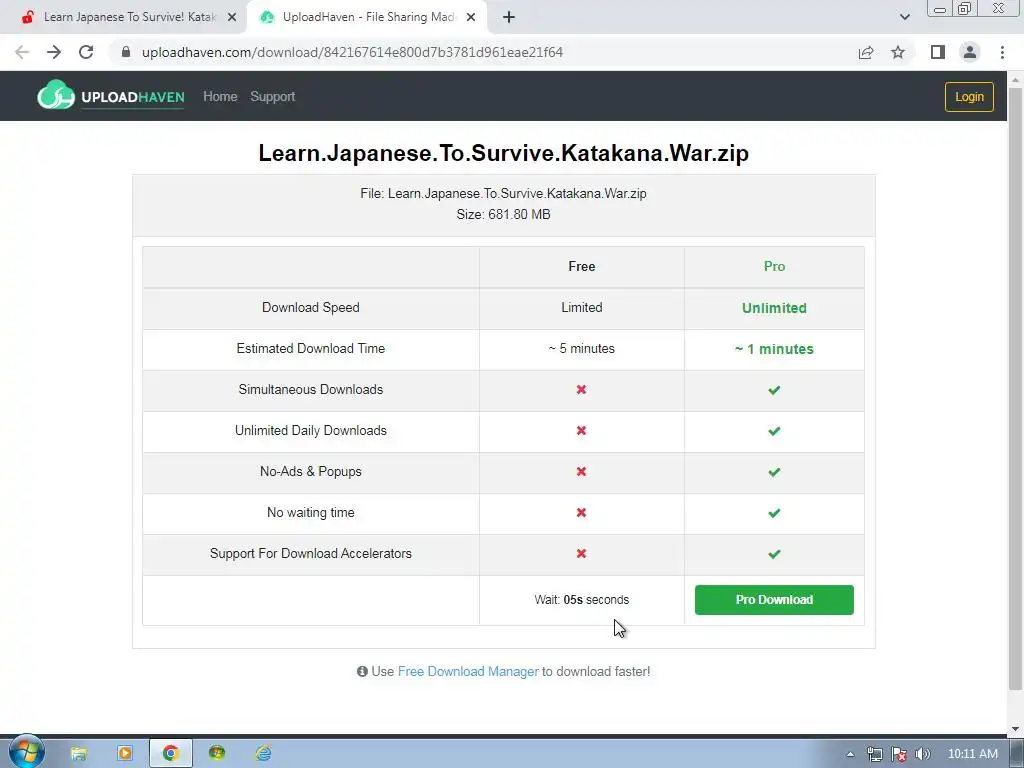Click the padlock site info icon
The height and width of the screenshot is (768, 1024).
pyautogui.click(x=127, y=52)
